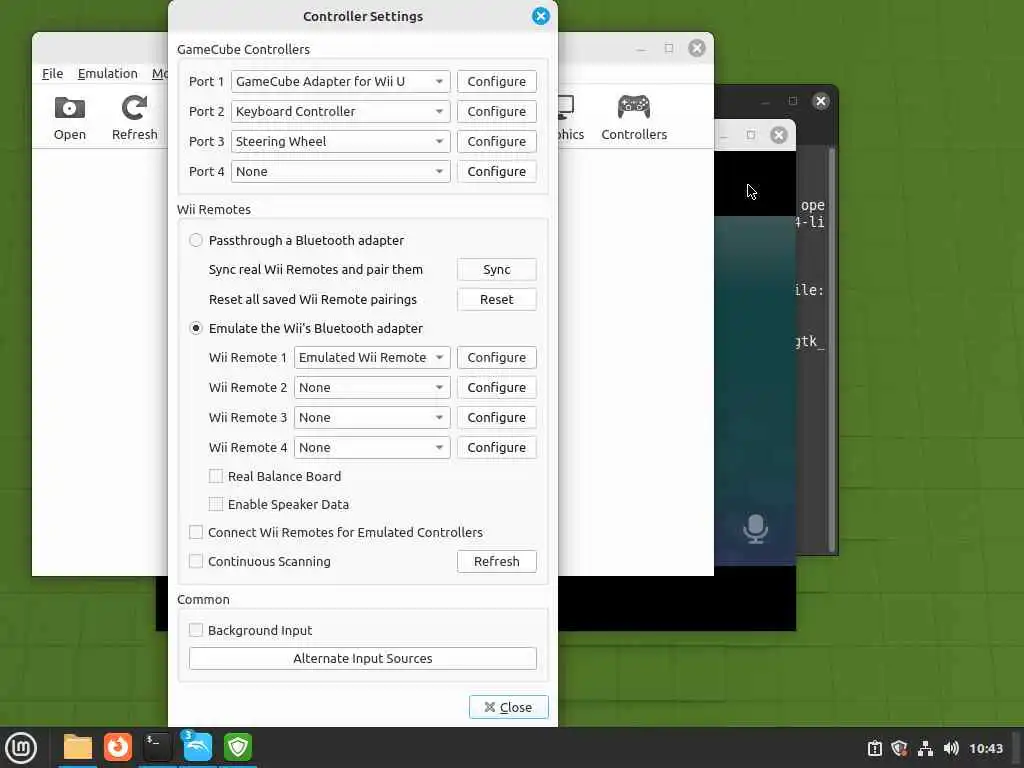Screen dimensions: 1024x768
Task: Open the Linux Mint start menu
Action: [x=21, y=748]
